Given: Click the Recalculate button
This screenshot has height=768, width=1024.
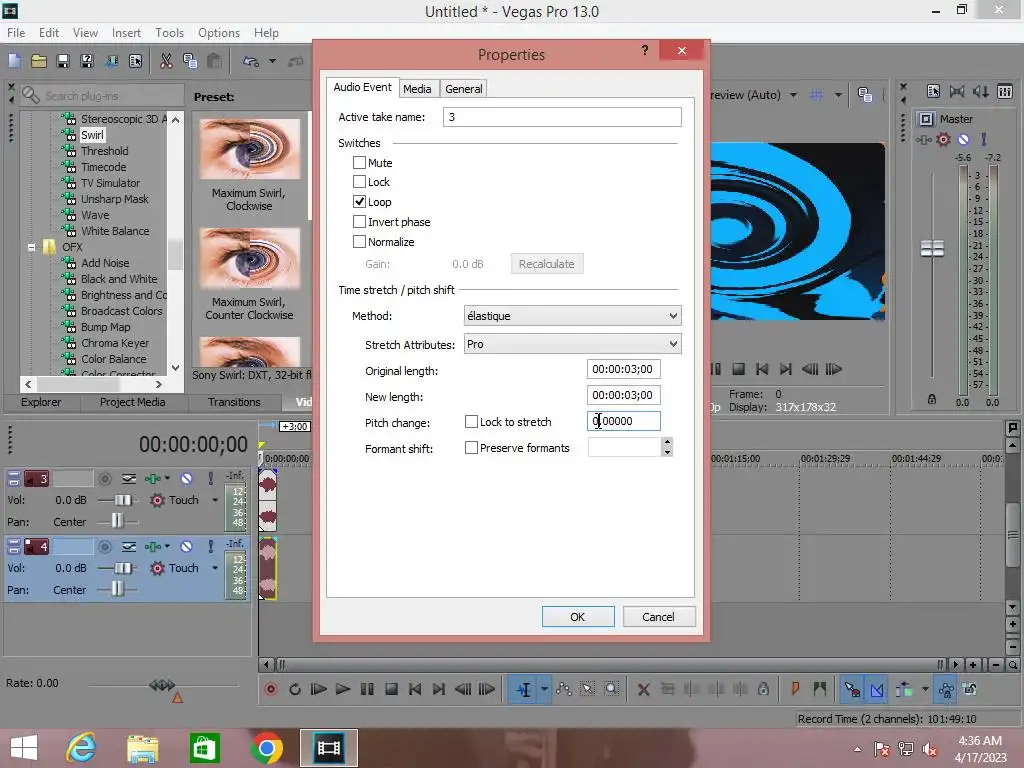Looking at the screenshot, I should 547,264.
